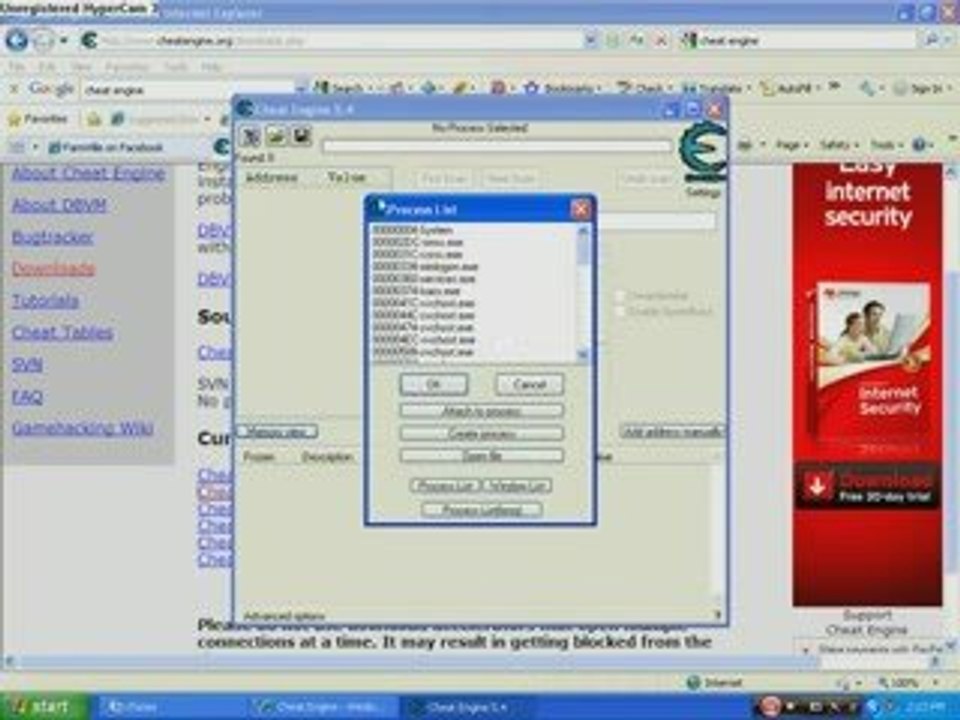Open the address bar dropdown arrow
The width and height of the screenshot is (960, 720).
click(x=591, y=40)
